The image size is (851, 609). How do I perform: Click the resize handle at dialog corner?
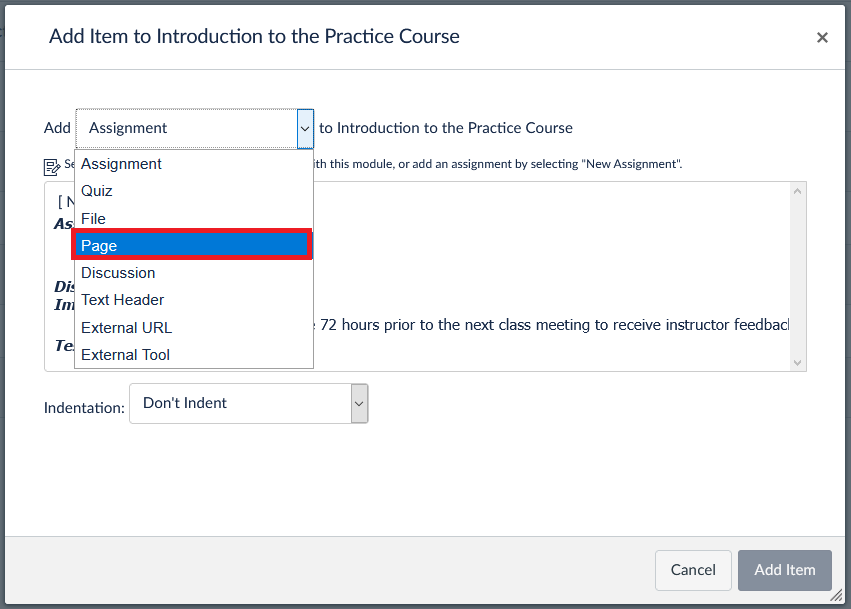[836, 596]
